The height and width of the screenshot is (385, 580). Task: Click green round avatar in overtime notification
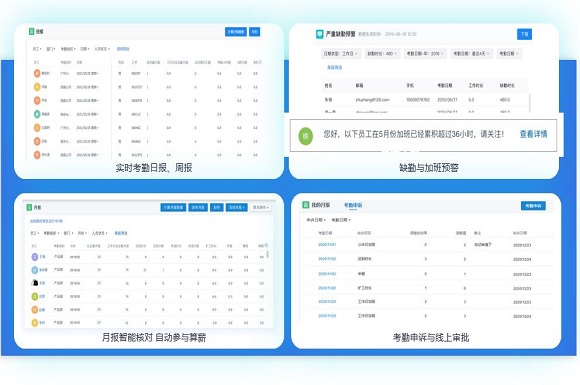(x=306, y=136)
